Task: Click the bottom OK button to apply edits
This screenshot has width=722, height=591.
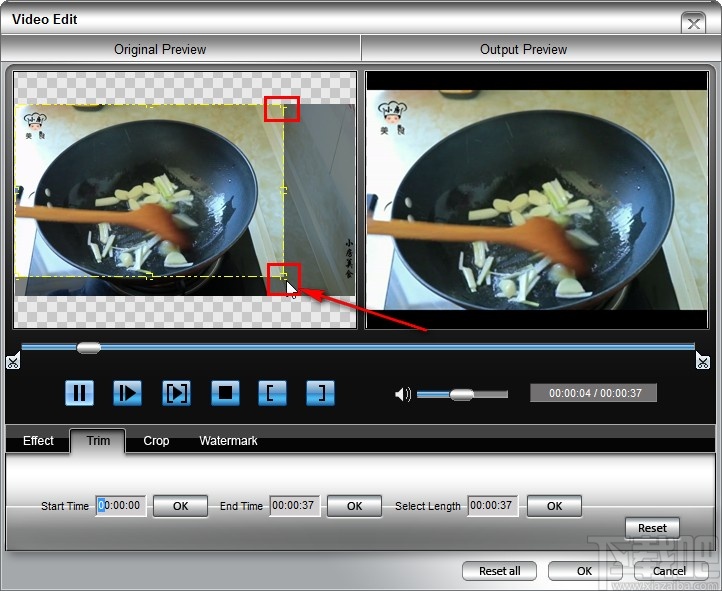Action: tap(585, 571)
